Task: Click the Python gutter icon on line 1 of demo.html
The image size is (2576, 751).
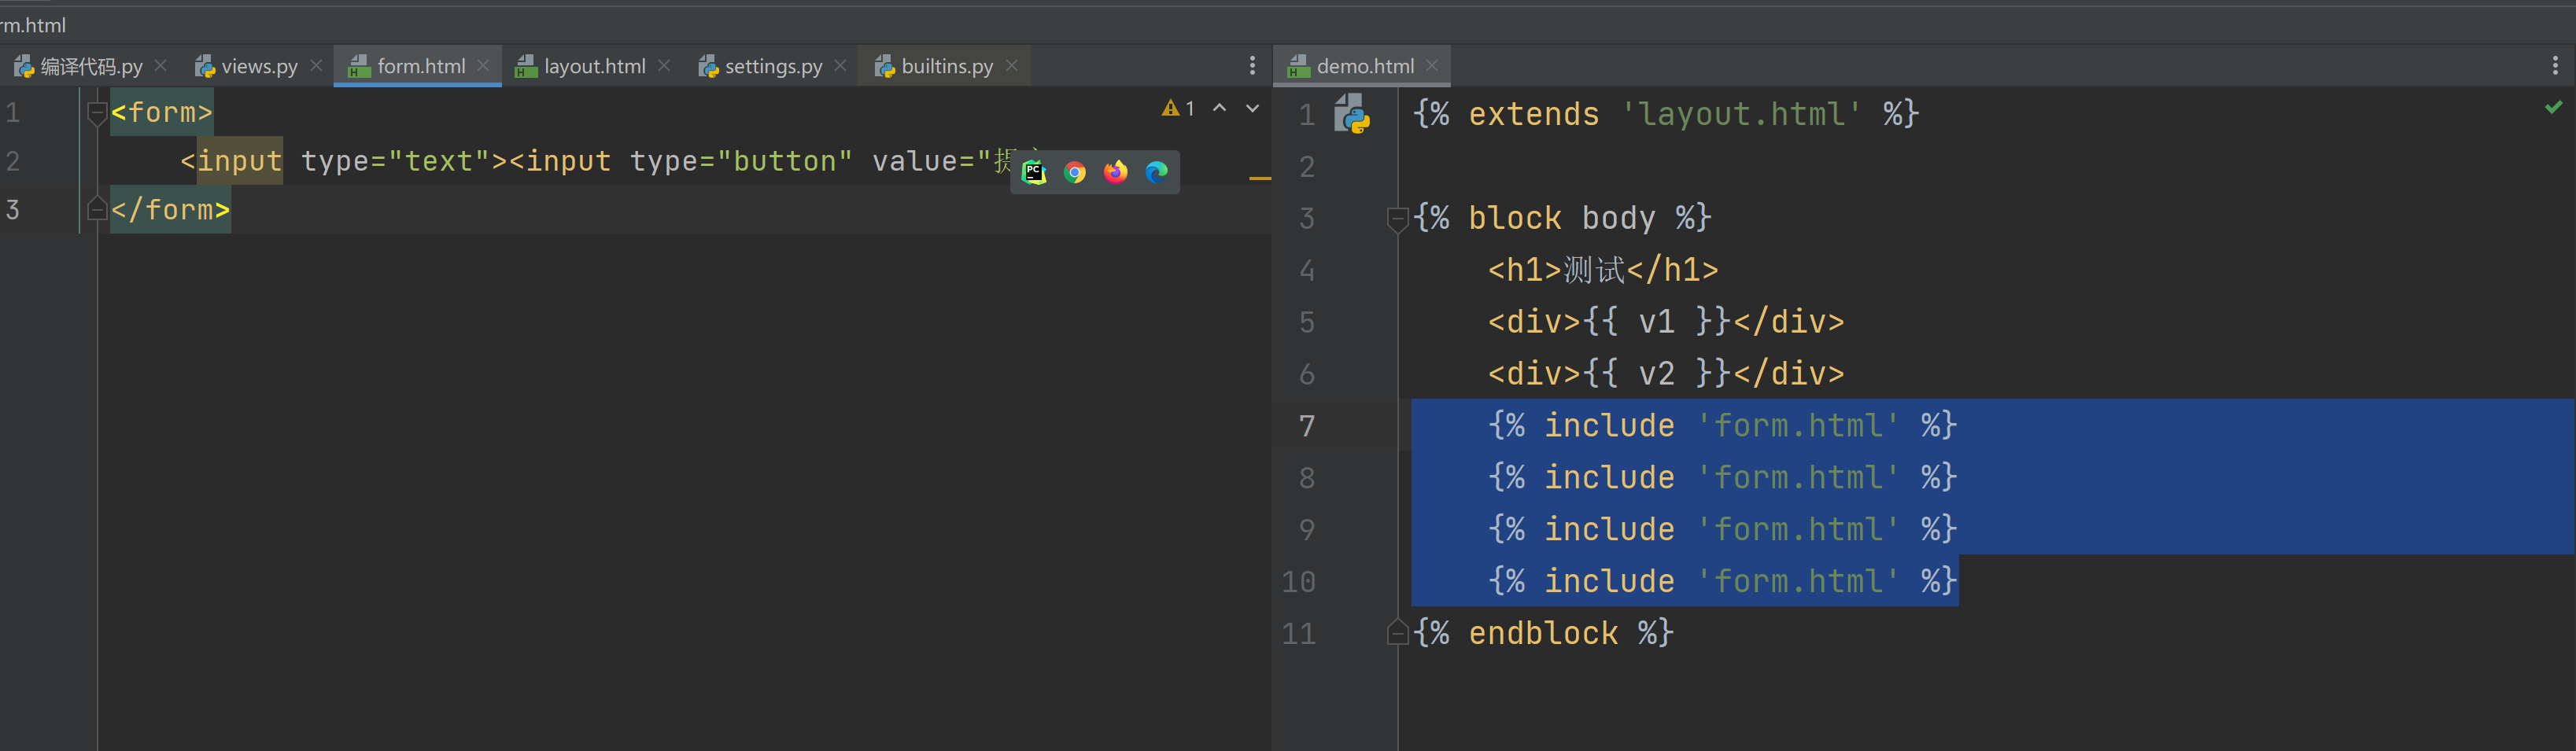Action: 1352,114
